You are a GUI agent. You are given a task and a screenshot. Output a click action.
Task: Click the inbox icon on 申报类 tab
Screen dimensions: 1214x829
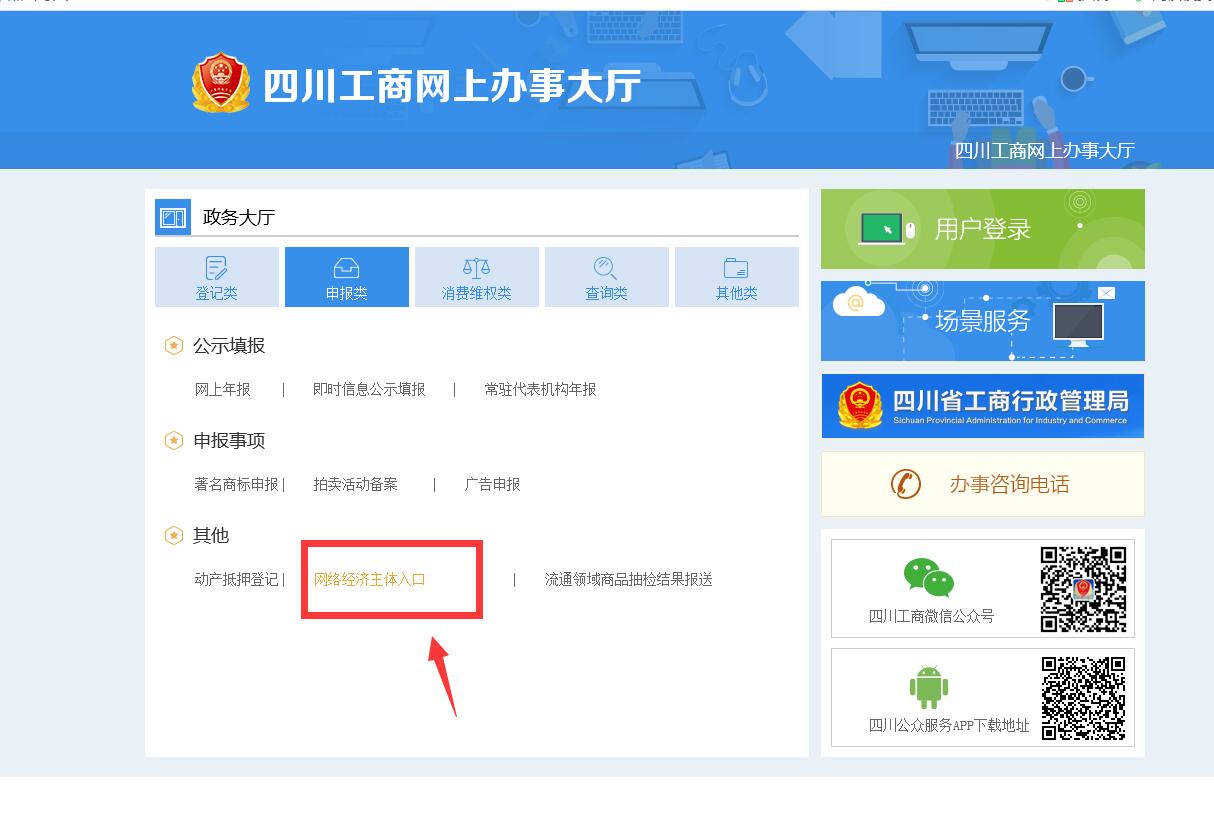pyautogui.click(x=346, y=265)
